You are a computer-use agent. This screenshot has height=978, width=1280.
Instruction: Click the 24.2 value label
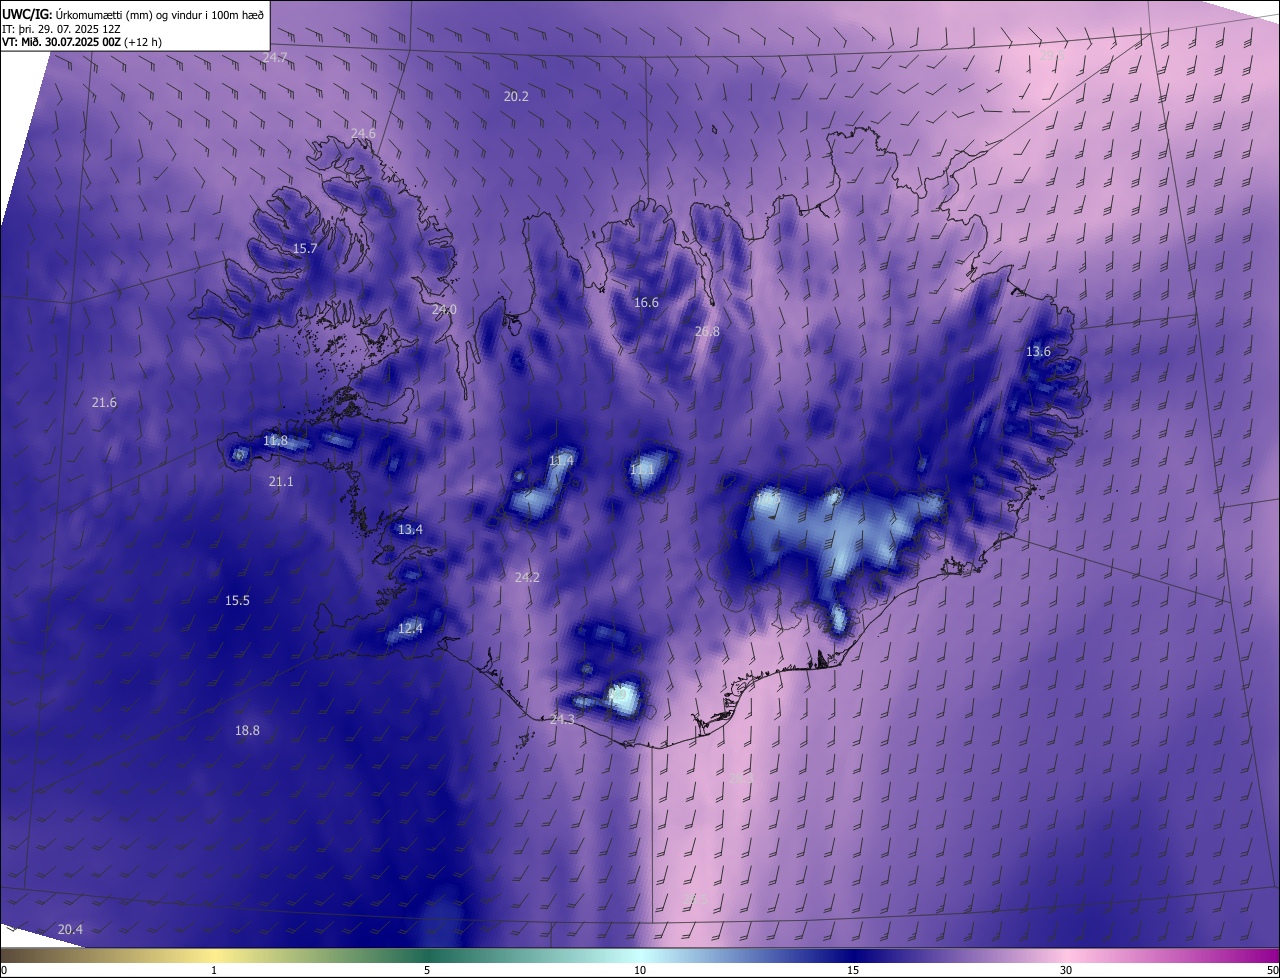click(x=527, y=578)
